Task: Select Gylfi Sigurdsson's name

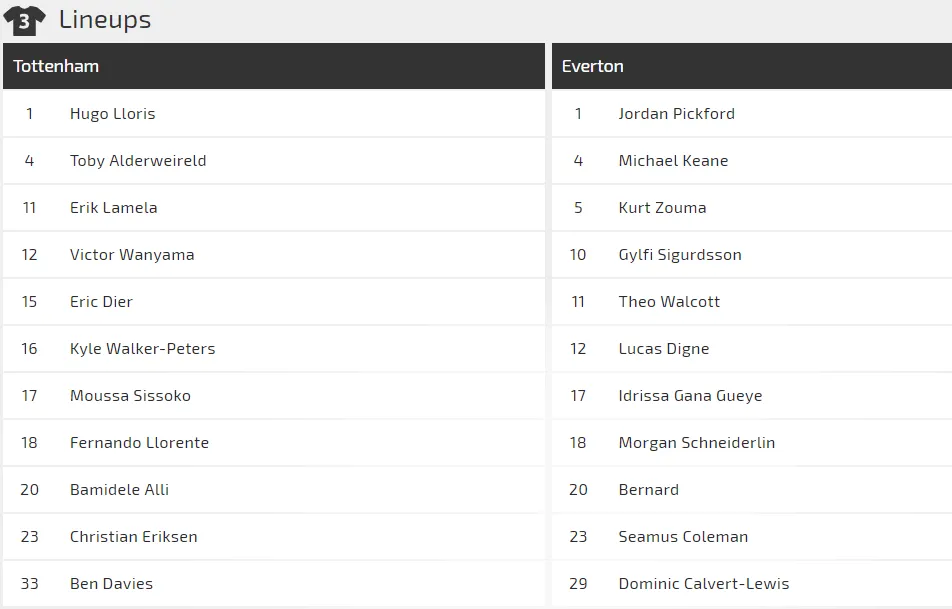Action: (x=680, y=255)
